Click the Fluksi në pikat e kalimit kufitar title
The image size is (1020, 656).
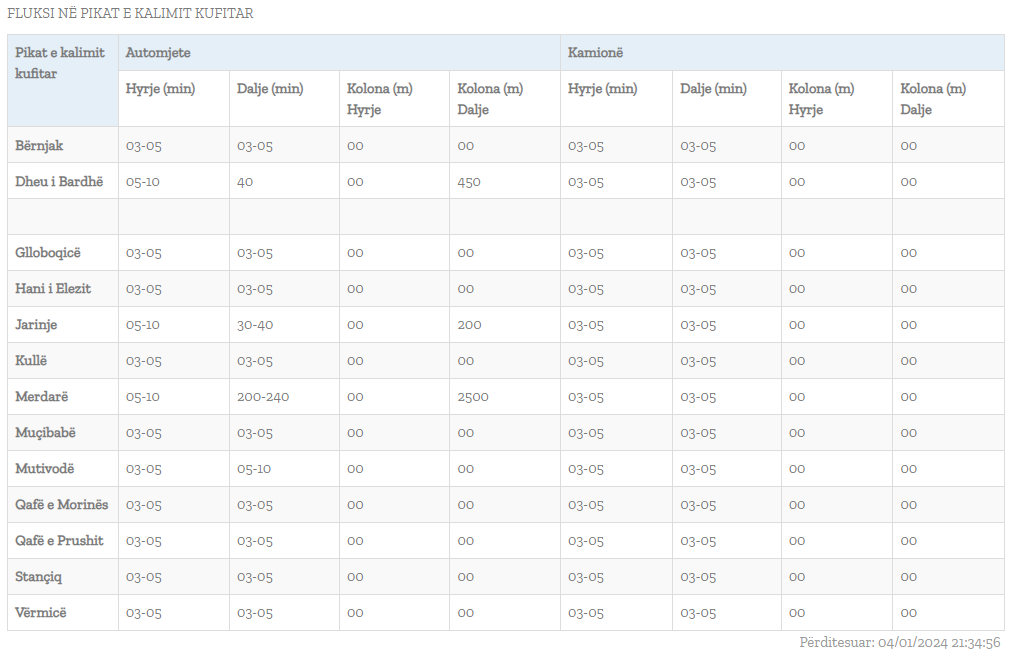[x=130, y=14]
